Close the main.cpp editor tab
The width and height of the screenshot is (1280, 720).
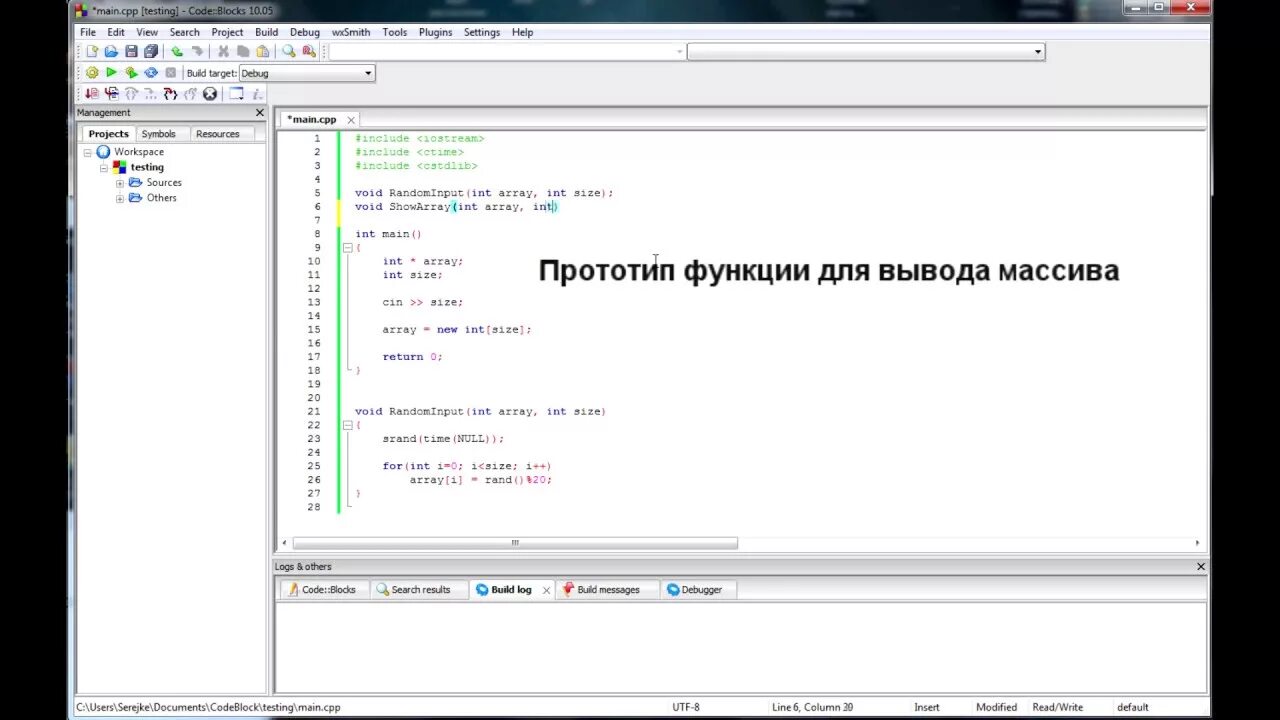click(x=351, y=119)
